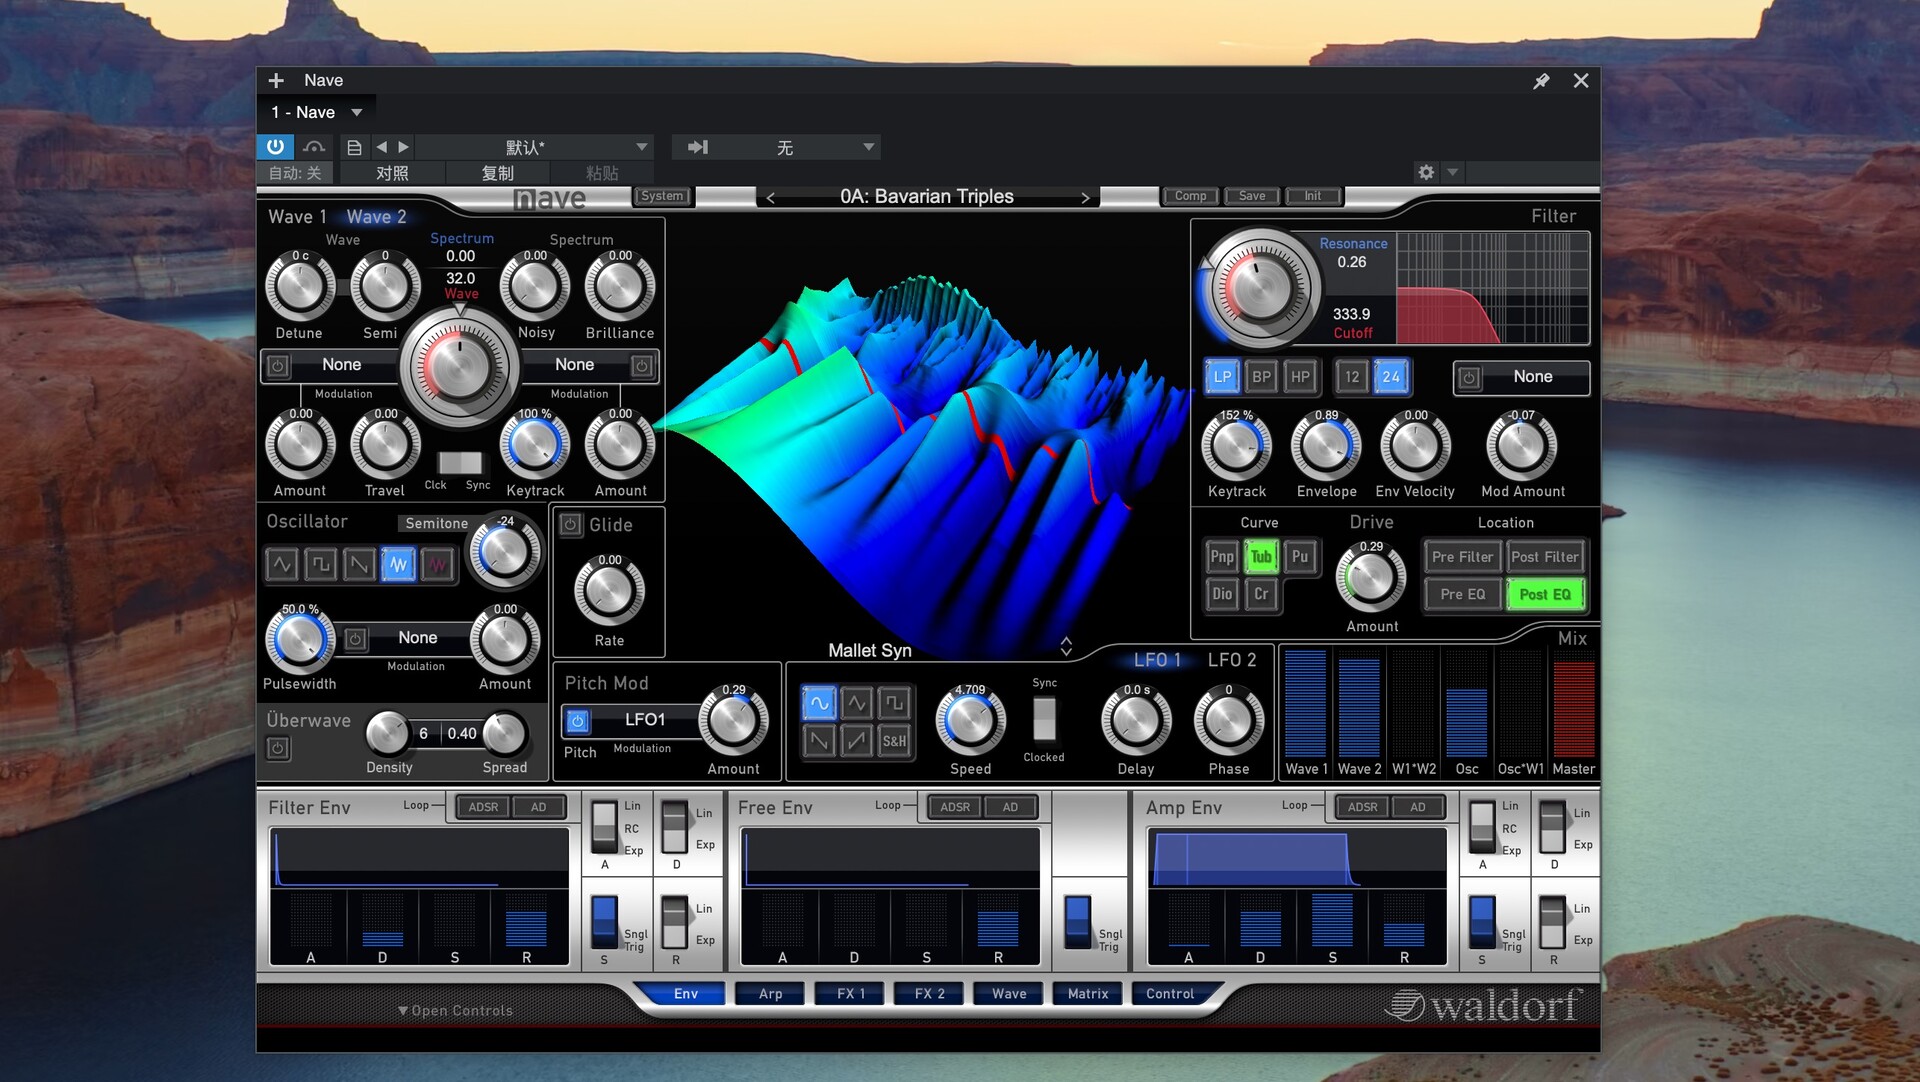1920x1082 pixels.
Task: Open the Wave modulation source None selector
Action: click(x=341, y=365)
